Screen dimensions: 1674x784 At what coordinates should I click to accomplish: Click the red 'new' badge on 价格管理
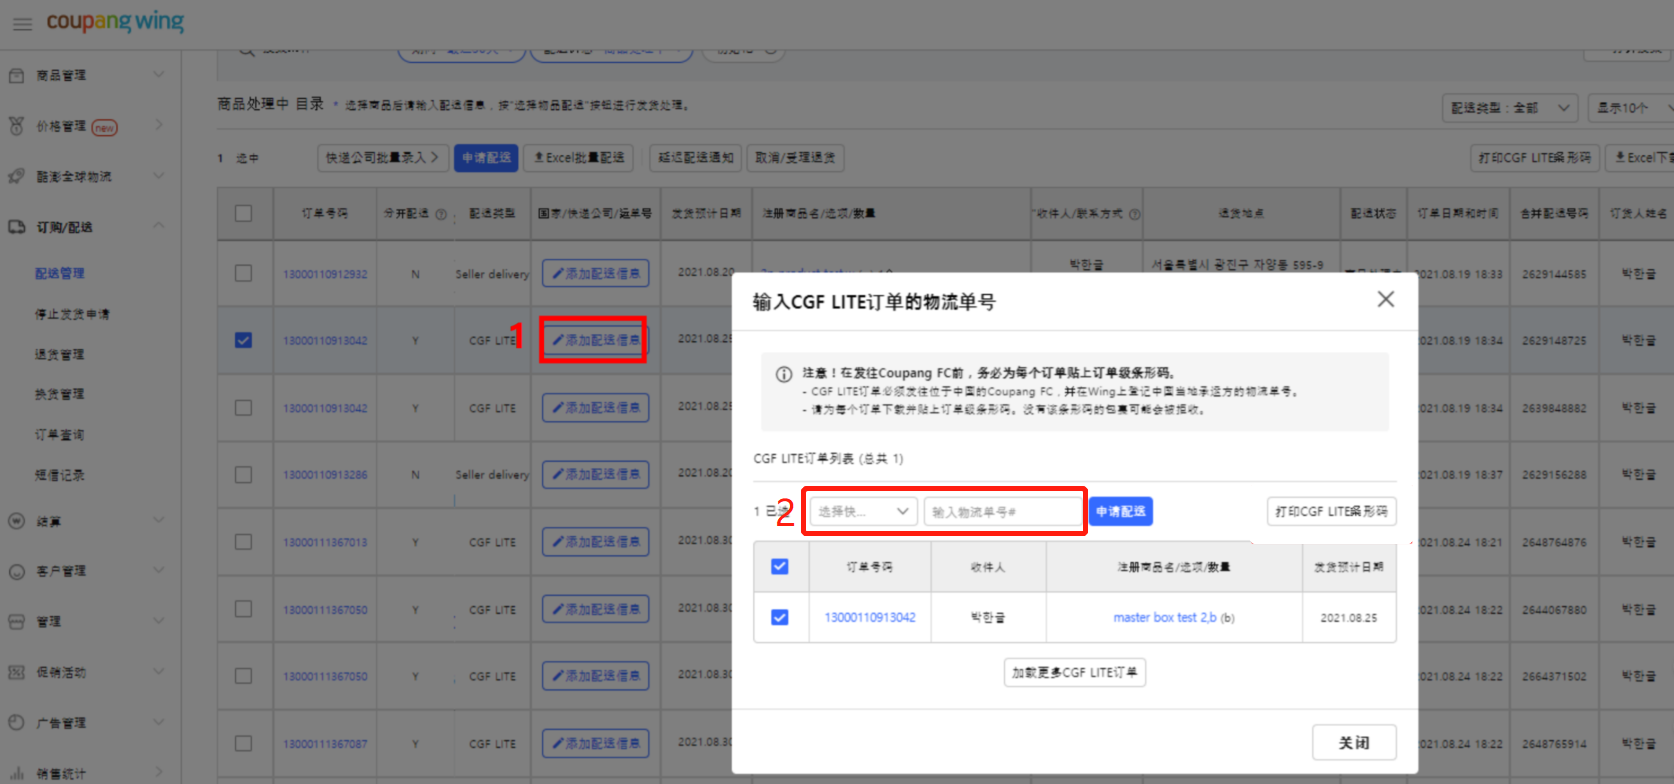pos(105,127)
